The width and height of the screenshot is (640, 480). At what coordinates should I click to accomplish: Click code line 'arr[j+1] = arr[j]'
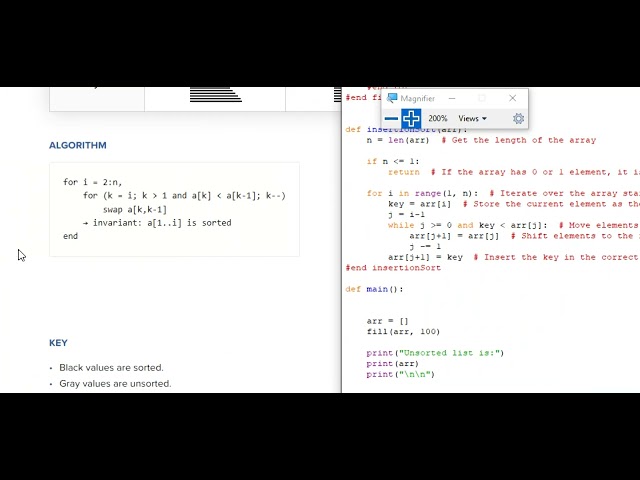454,236
